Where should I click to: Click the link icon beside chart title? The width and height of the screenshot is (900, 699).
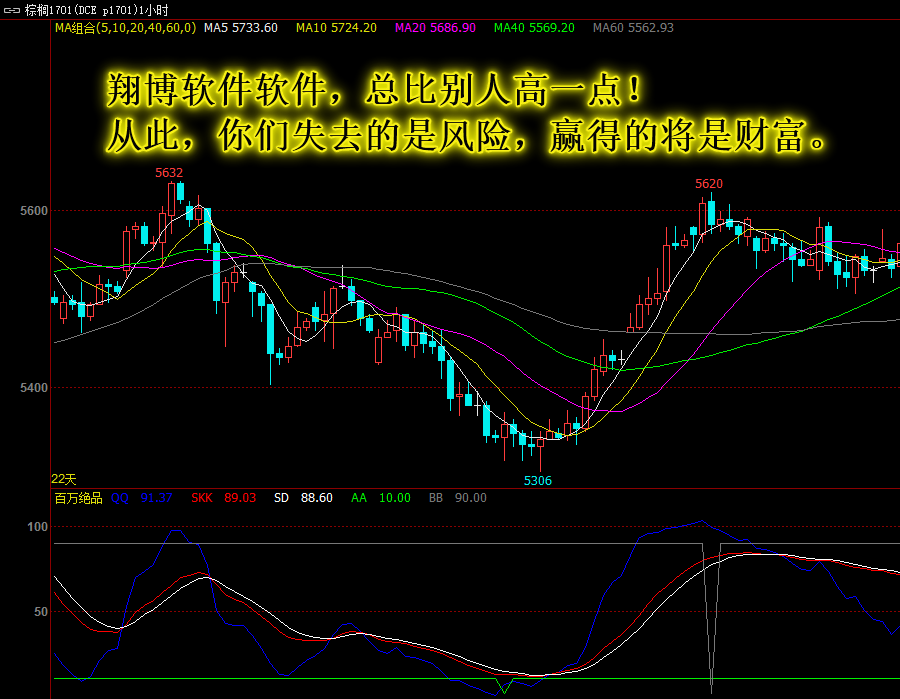point(11,10)
